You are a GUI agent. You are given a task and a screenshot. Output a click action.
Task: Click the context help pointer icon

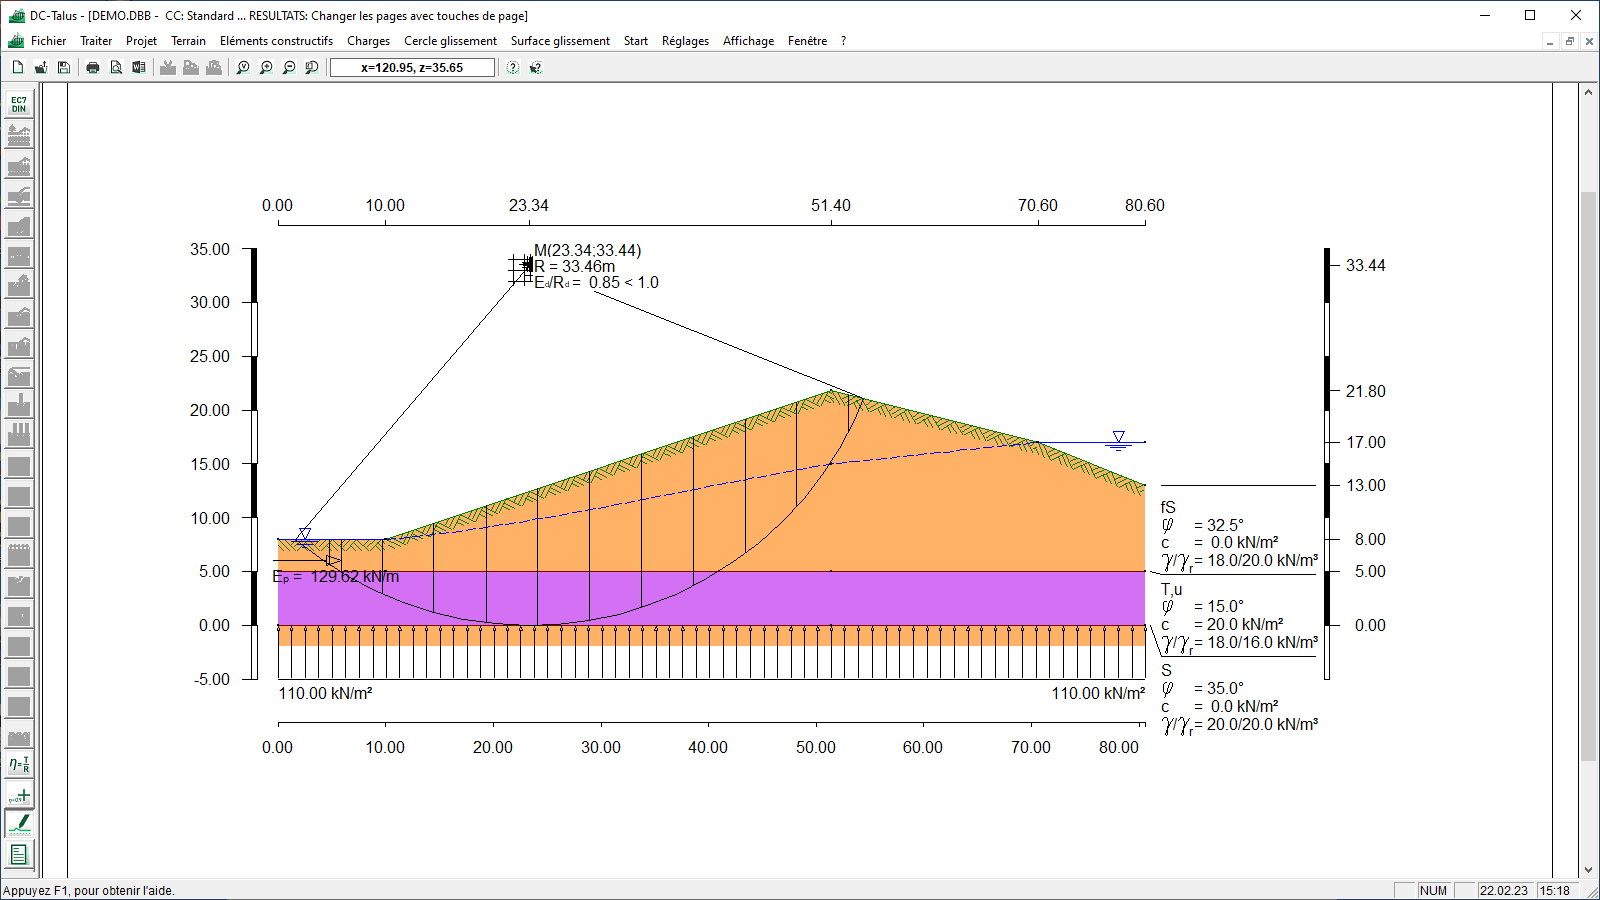(536, 67)
